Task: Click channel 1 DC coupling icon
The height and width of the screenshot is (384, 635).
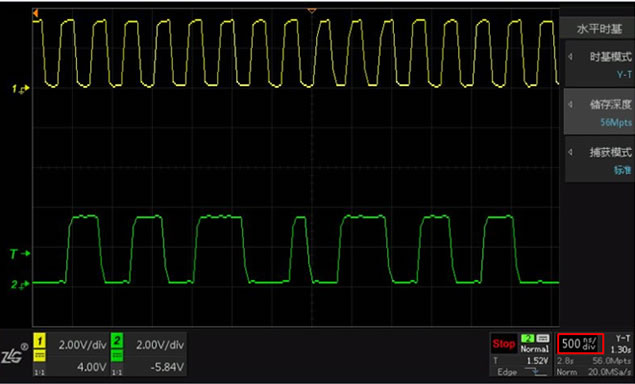Action: [x=39, y=356]
